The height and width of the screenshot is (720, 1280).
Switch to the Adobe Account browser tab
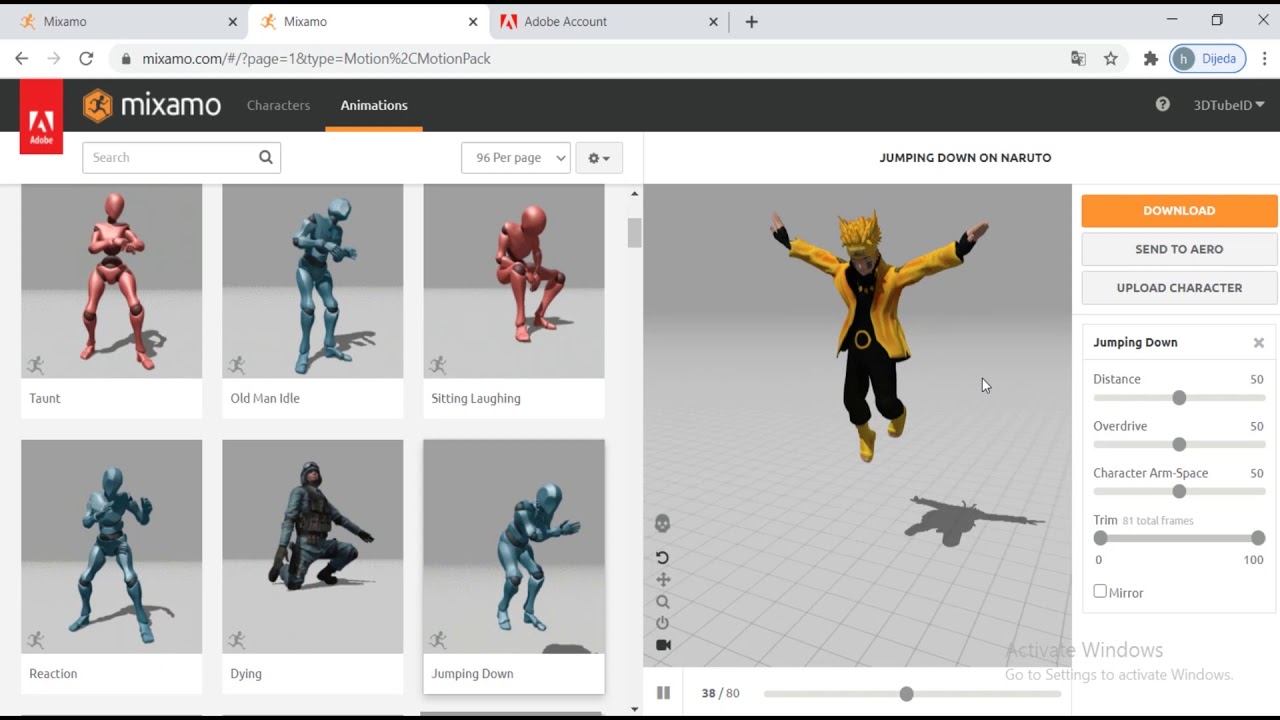pyautogui.click(x=608, y=21)
